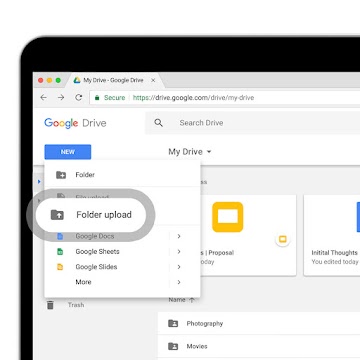Open the Initial Thoughts file card

click(x=332, y=235)
